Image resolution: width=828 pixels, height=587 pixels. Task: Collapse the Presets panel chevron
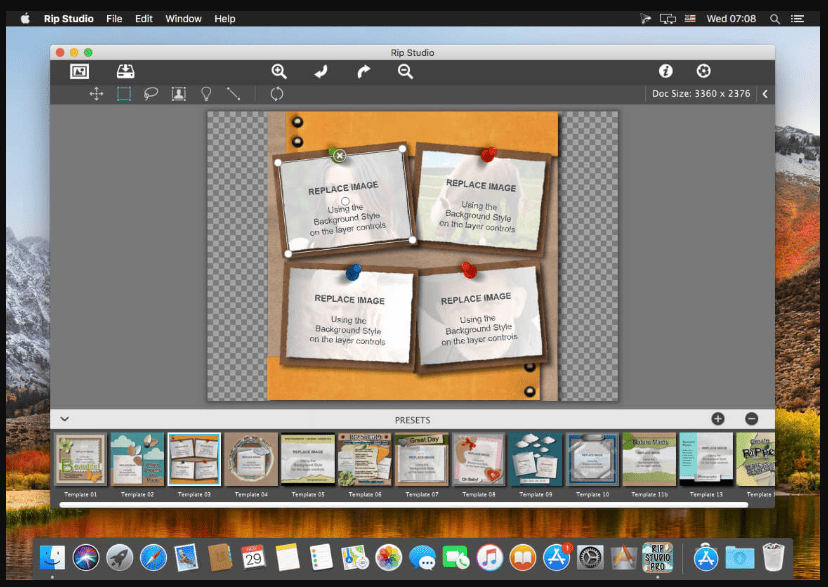pyautogui.click(x=64, y=419)
